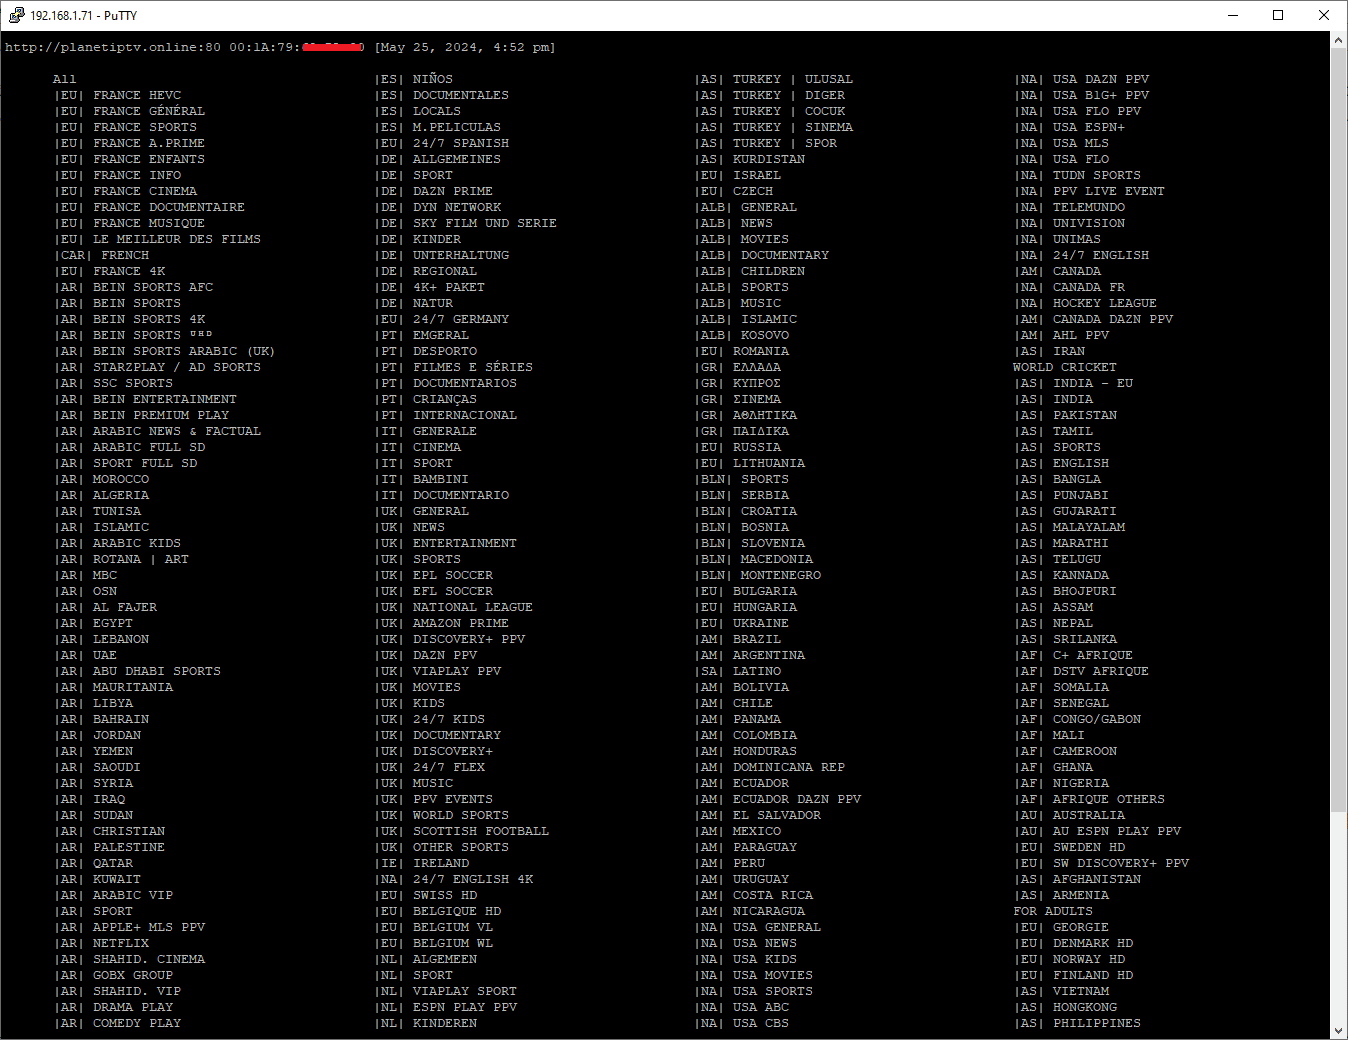Image resolution: width=1348 pixels, height=1040 pixels.
Task: Select 'FOR ADULTS' entry
Action: [x=1053, y=911]
